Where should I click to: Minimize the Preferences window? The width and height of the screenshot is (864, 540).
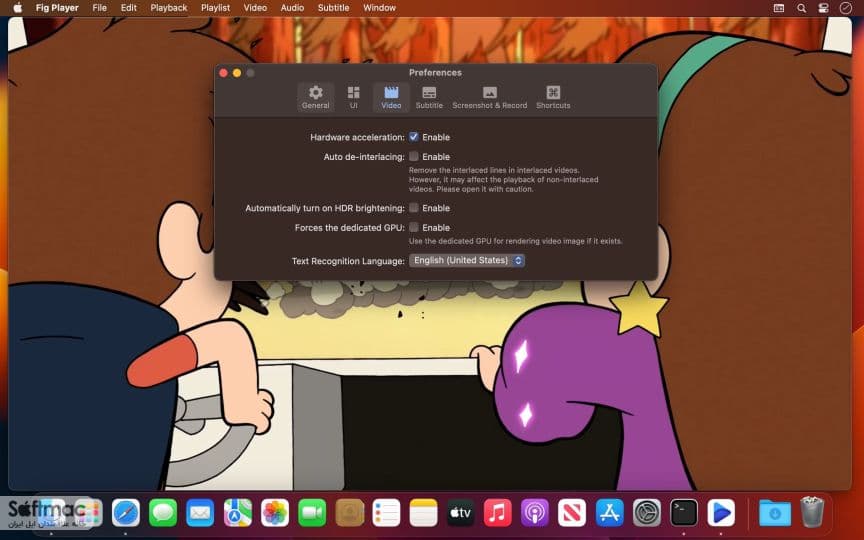click(237, 73)
